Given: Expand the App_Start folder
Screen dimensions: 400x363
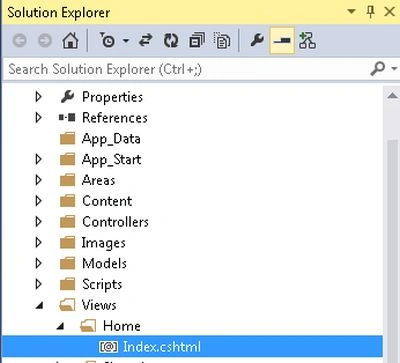Looking at the screenshot, I should point(39,159).
